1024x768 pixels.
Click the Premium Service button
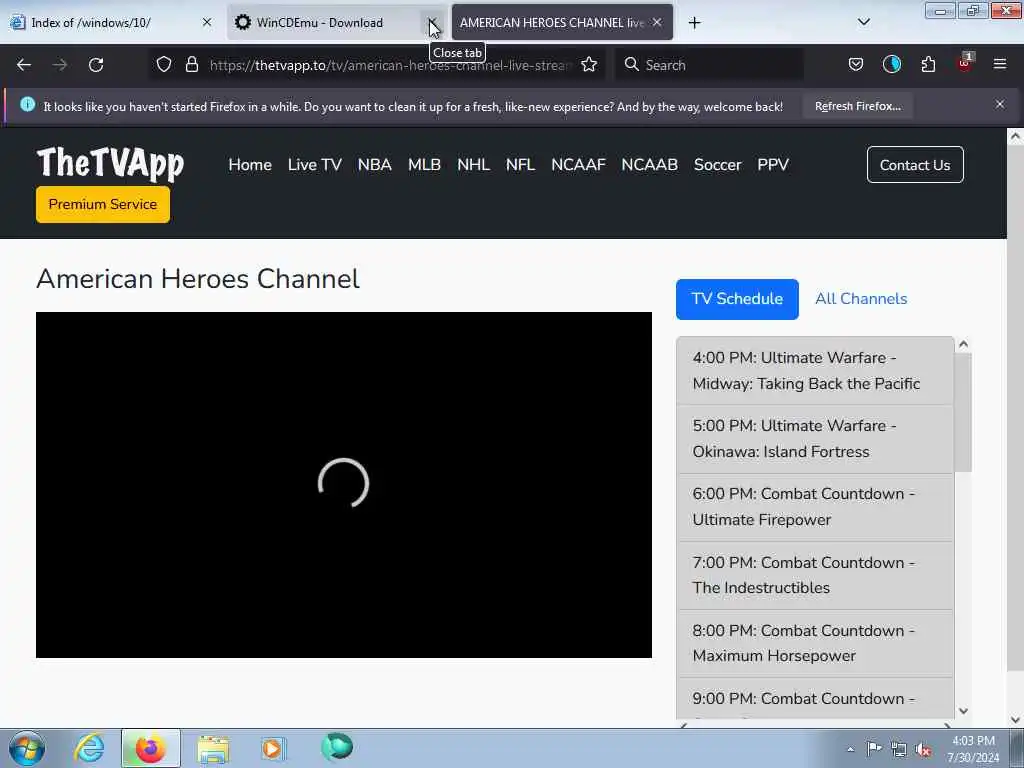(x=103, y=204)
